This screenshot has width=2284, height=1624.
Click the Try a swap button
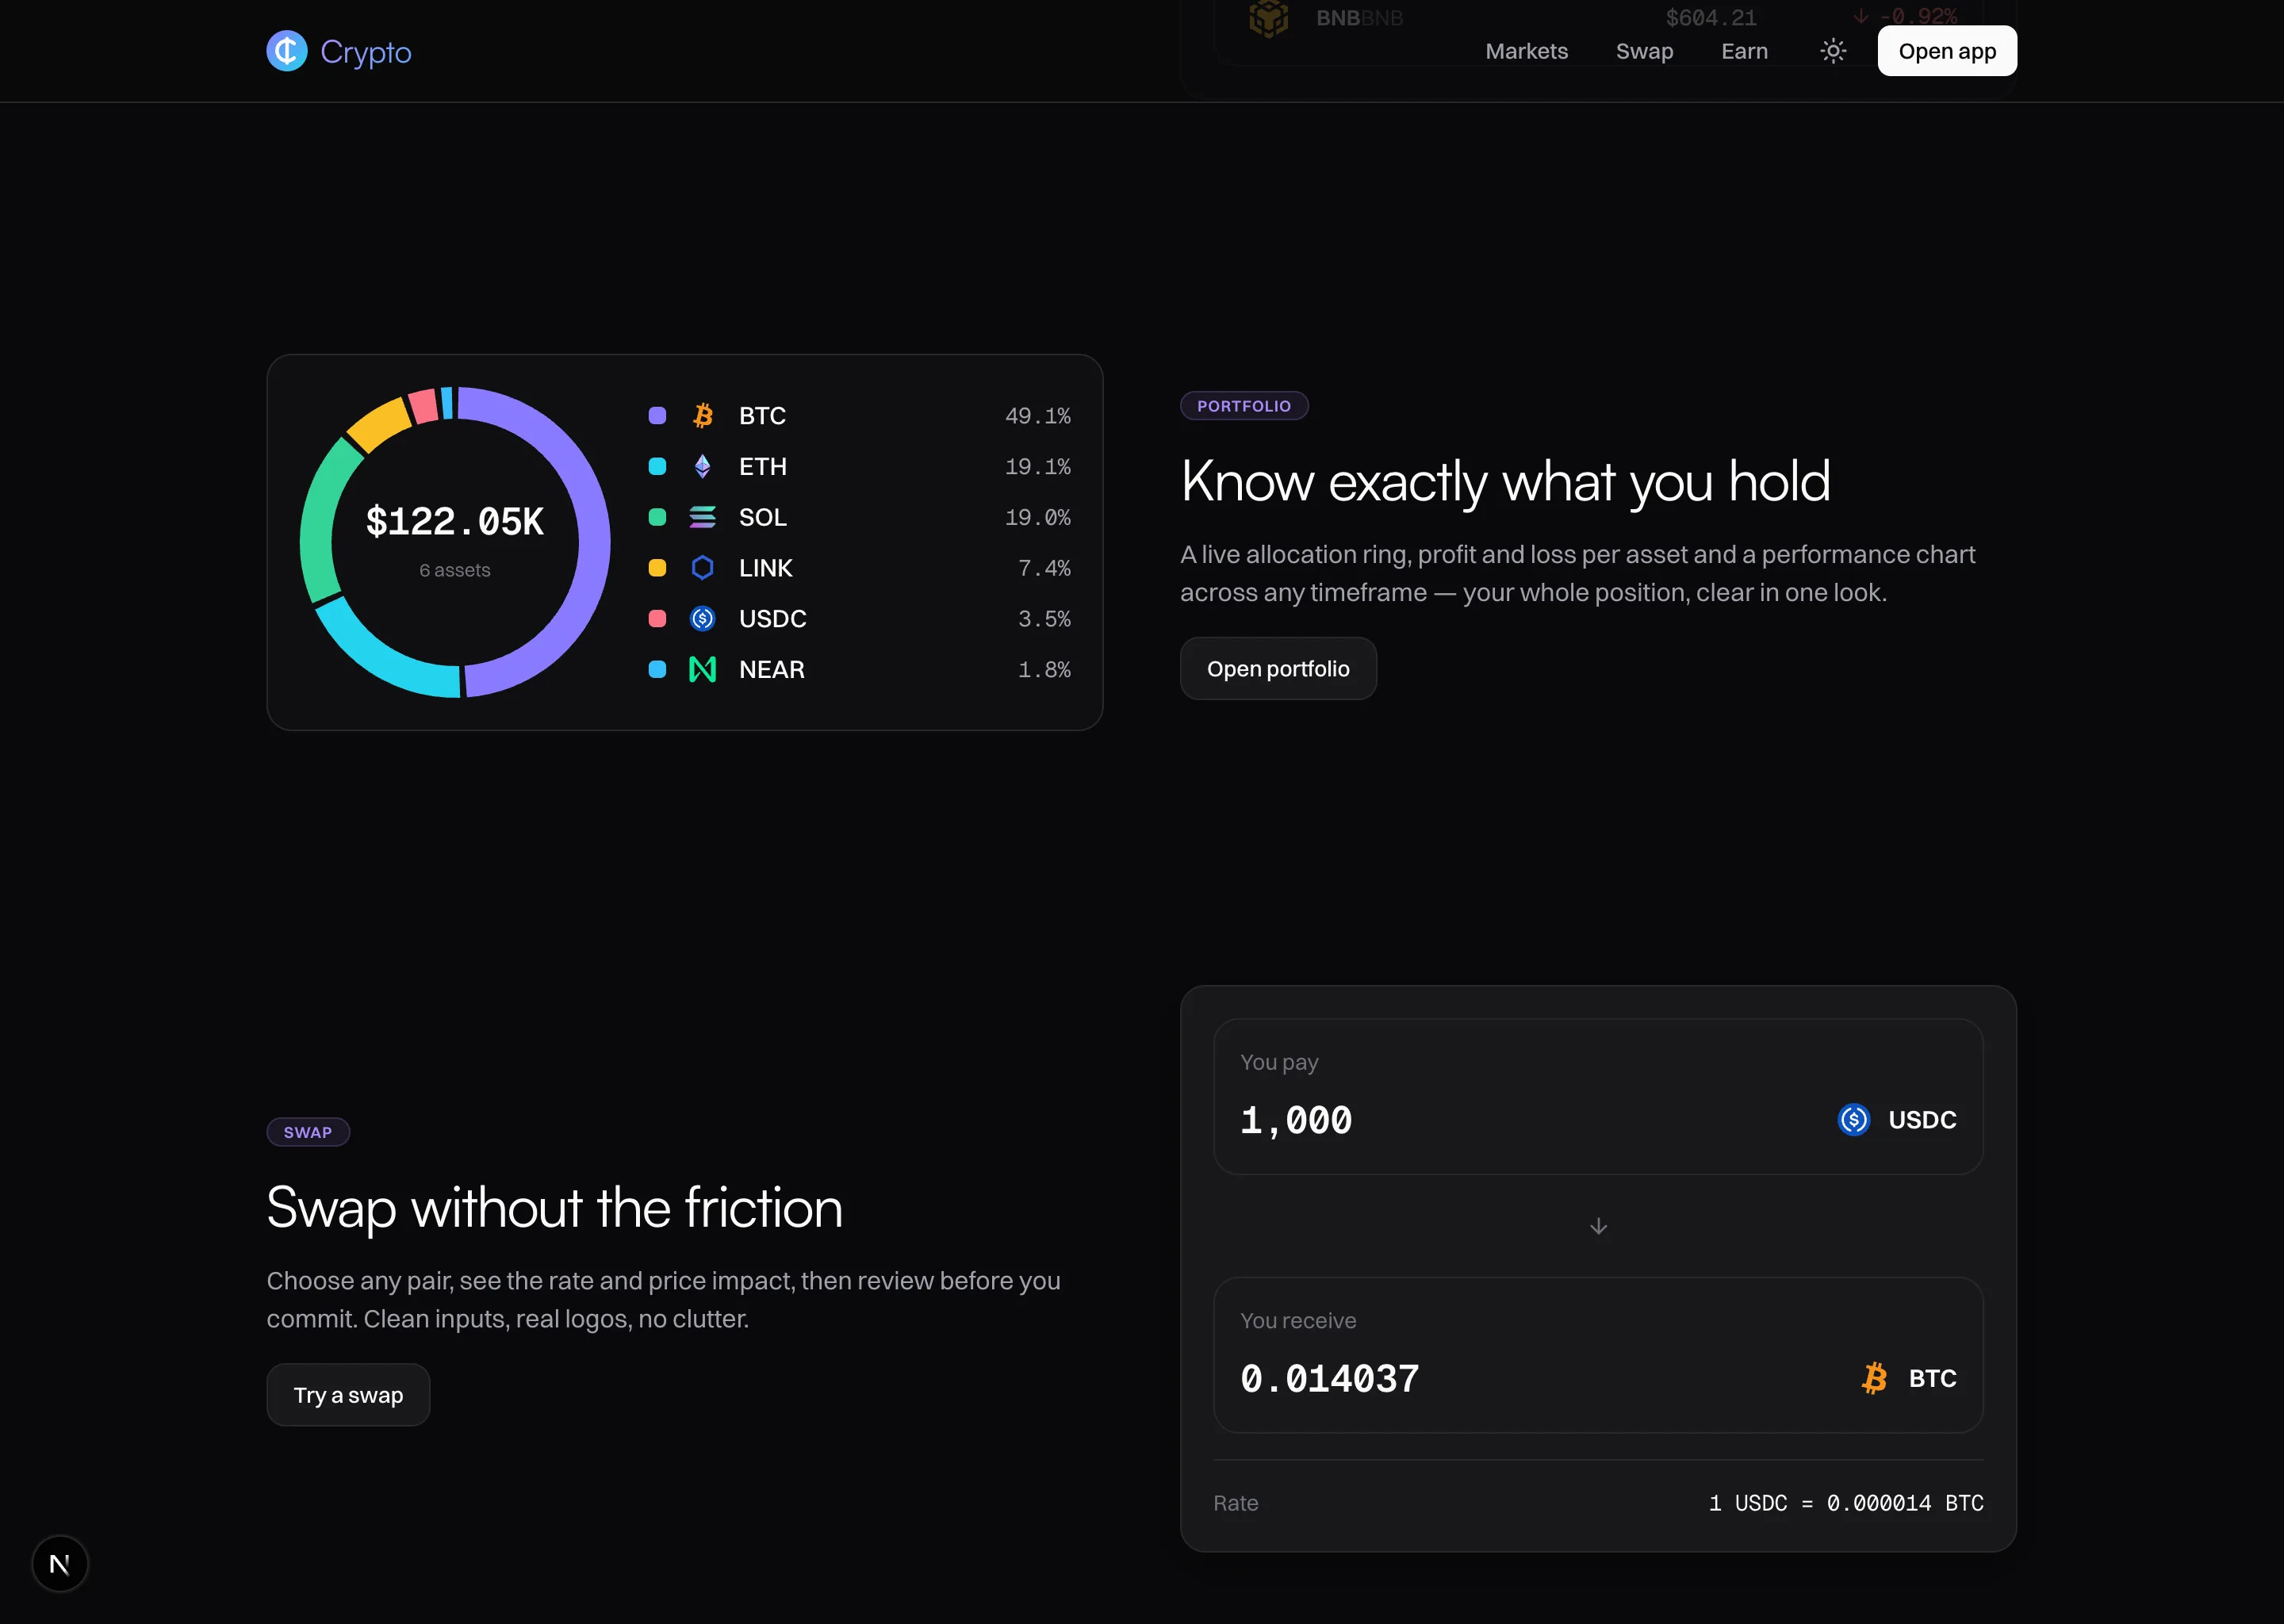(348, 1395)
